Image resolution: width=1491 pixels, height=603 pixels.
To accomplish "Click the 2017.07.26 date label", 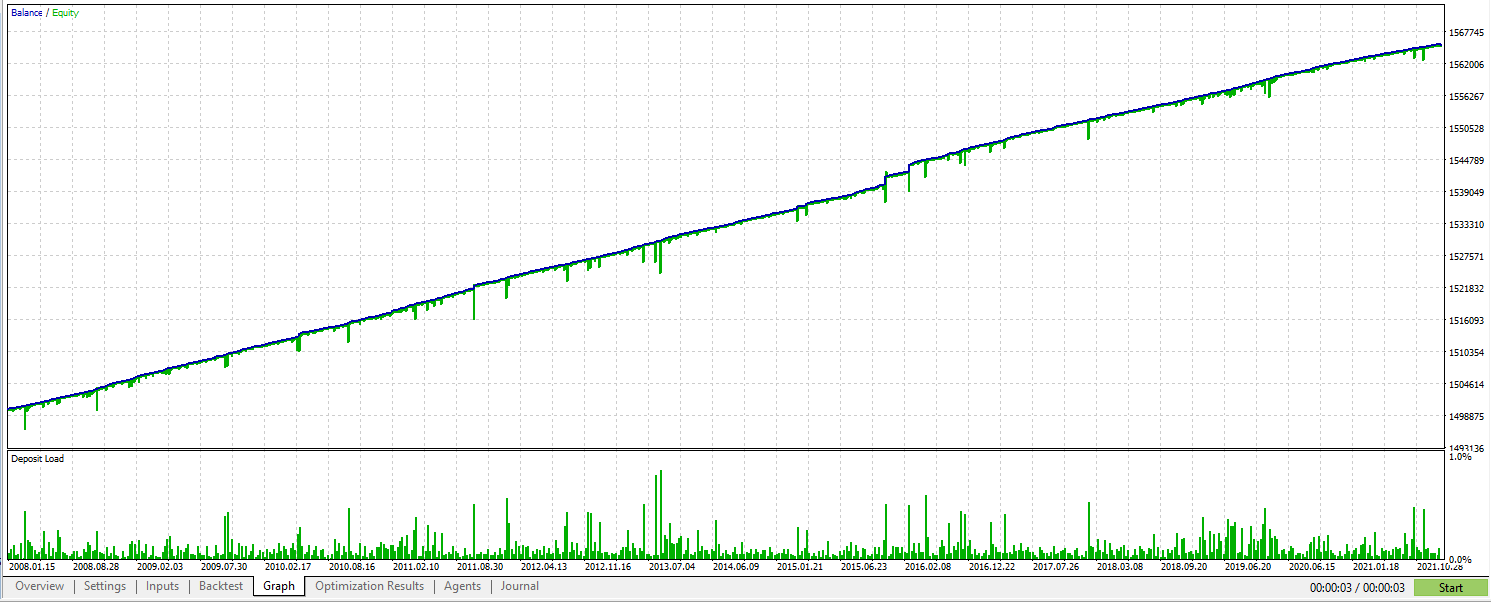I will tap(1056, 567).
